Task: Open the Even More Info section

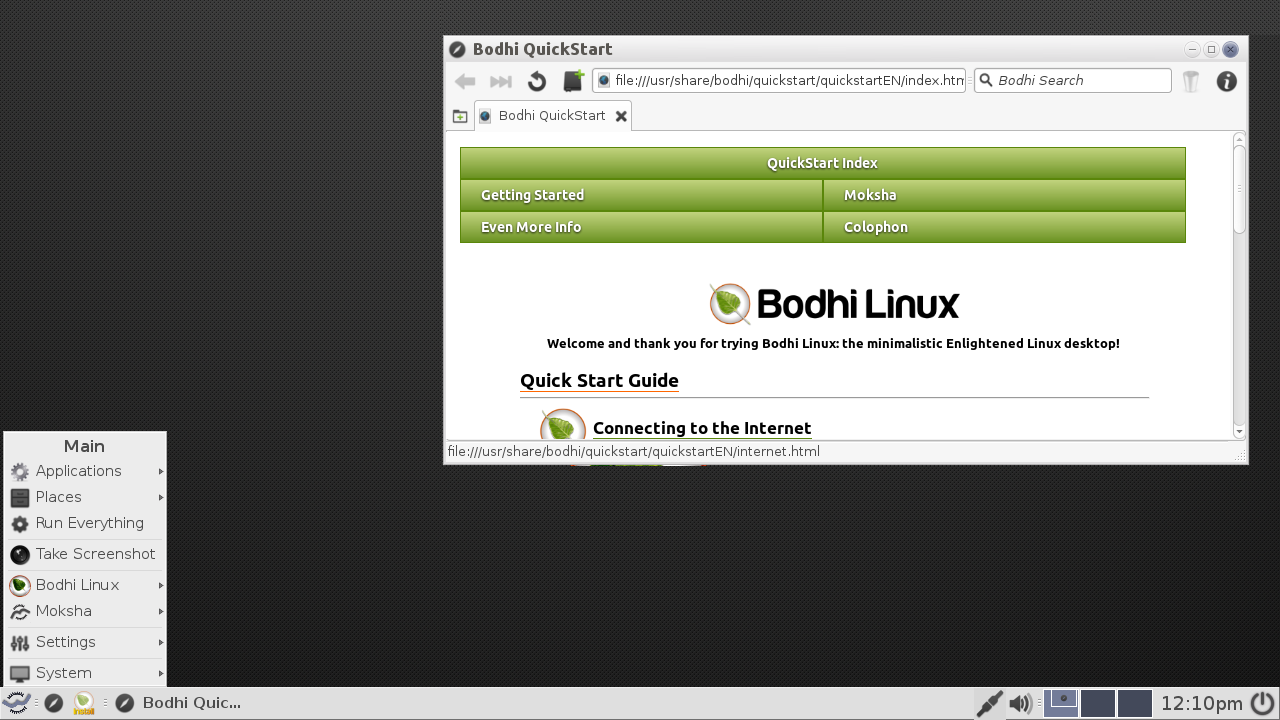Action: coord(641,227)
